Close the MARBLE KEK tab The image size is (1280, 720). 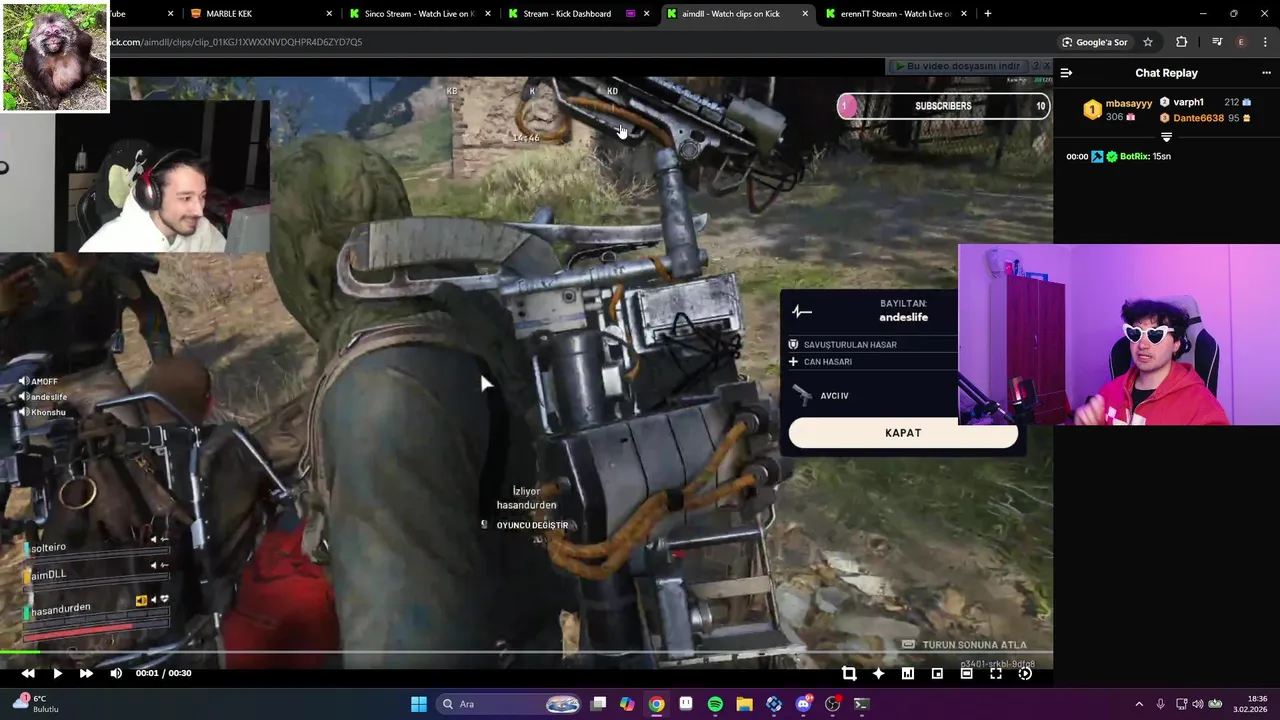coord(330,14)
